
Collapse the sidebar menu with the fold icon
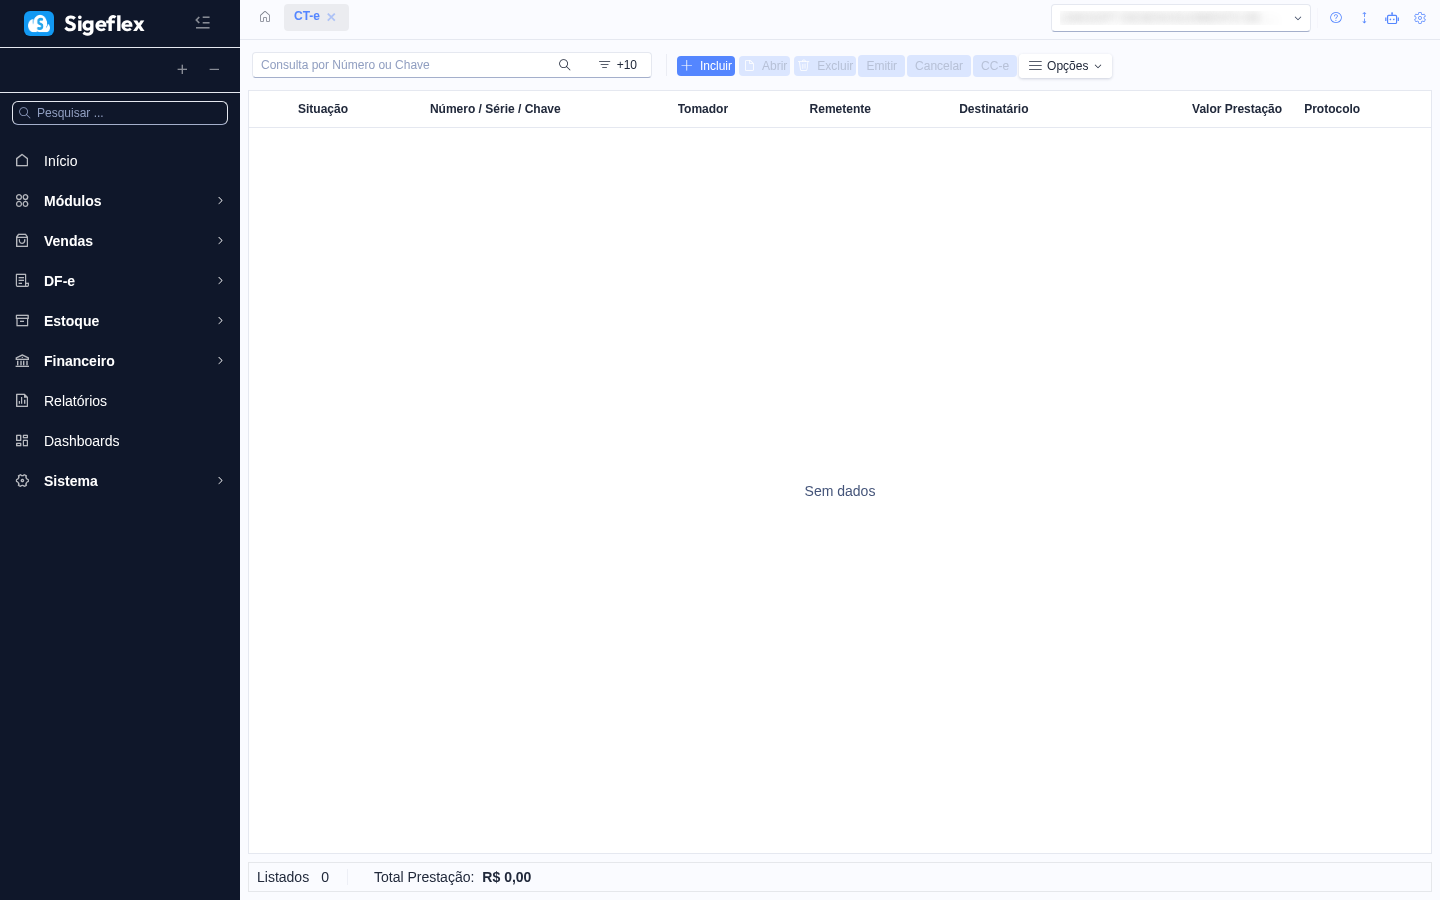[x=202, y=23]
